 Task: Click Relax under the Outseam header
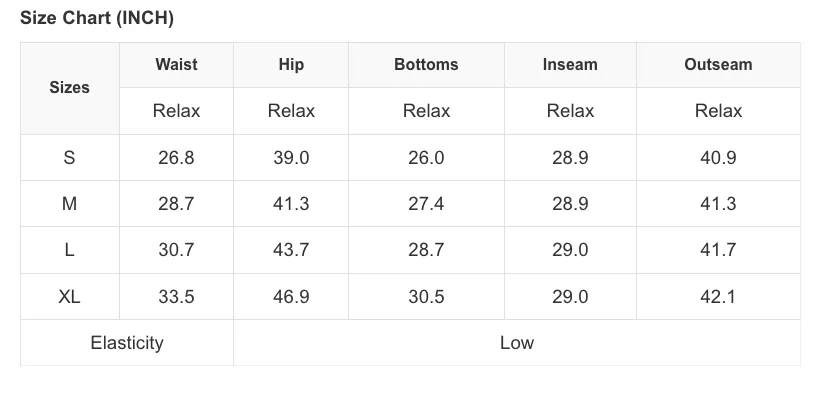coord(718,111)
